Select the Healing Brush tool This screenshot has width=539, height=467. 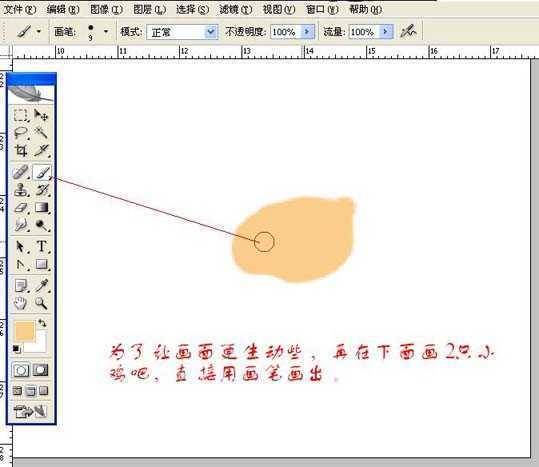(21, 172)
